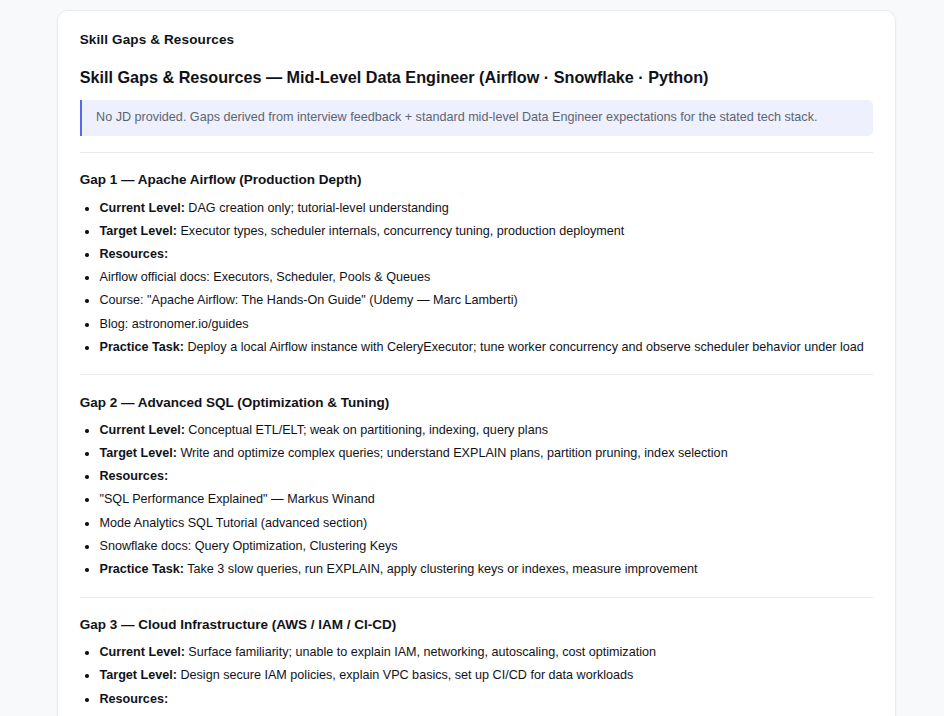The width and height of the screenshot is (944, 716).
Task: Click 'Conceptual ETL/ELT' current level bullet
Action: coord(324,430)
